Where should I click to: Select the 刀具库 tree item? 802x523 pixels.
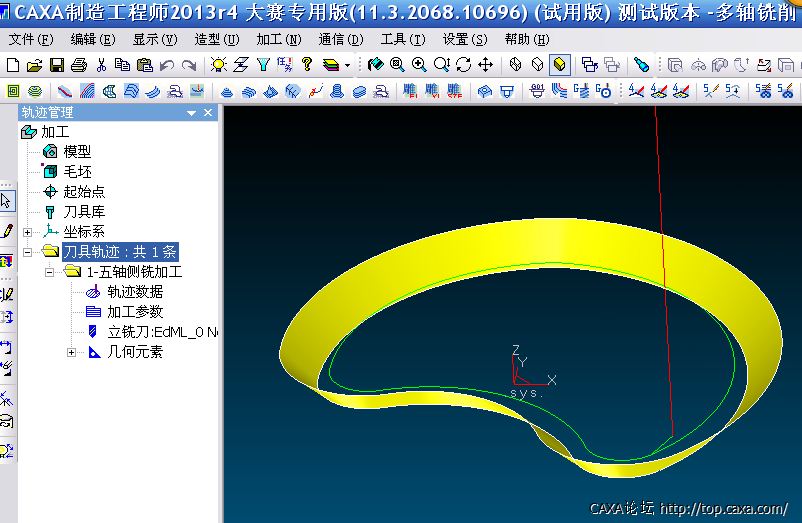pyautogui.click(x=74, y=212)
